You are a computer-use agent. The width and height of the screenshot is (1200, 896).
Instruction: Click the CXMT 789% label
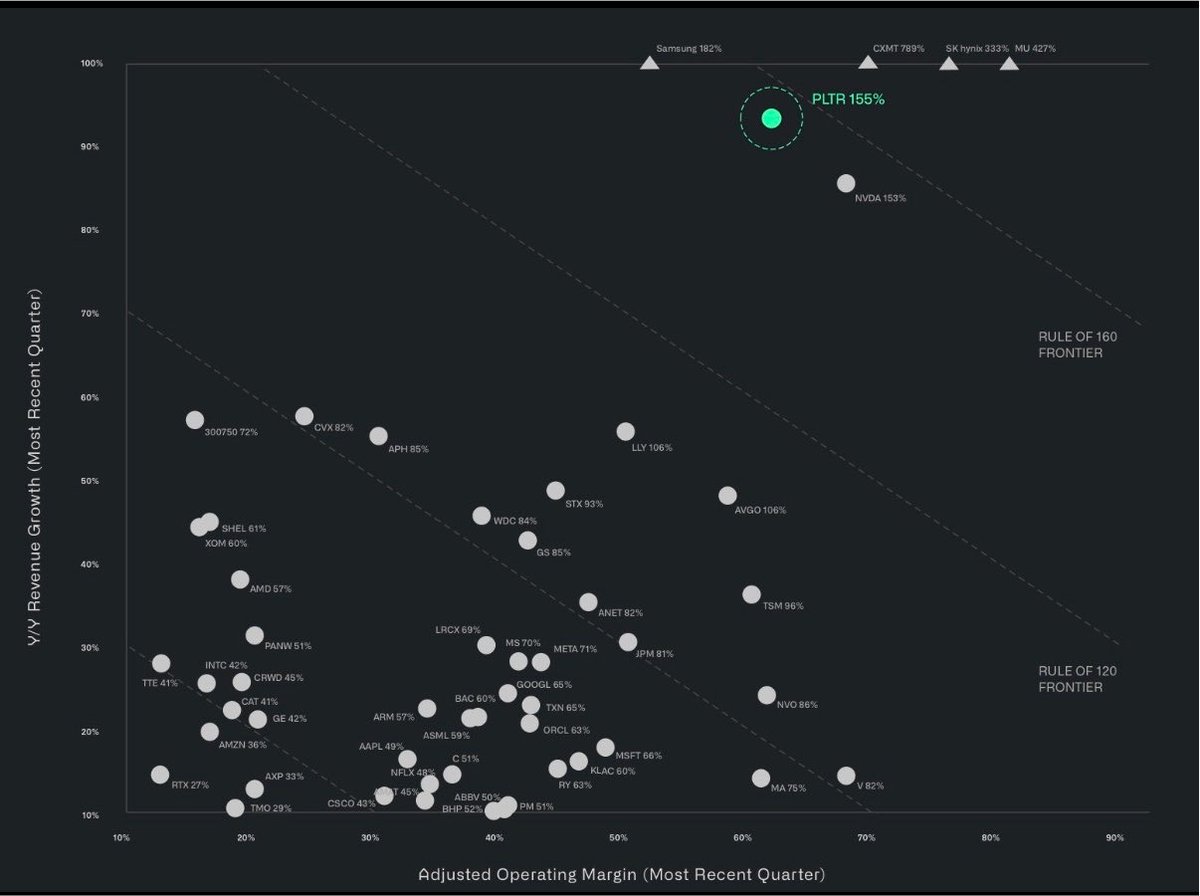point(898,48)
